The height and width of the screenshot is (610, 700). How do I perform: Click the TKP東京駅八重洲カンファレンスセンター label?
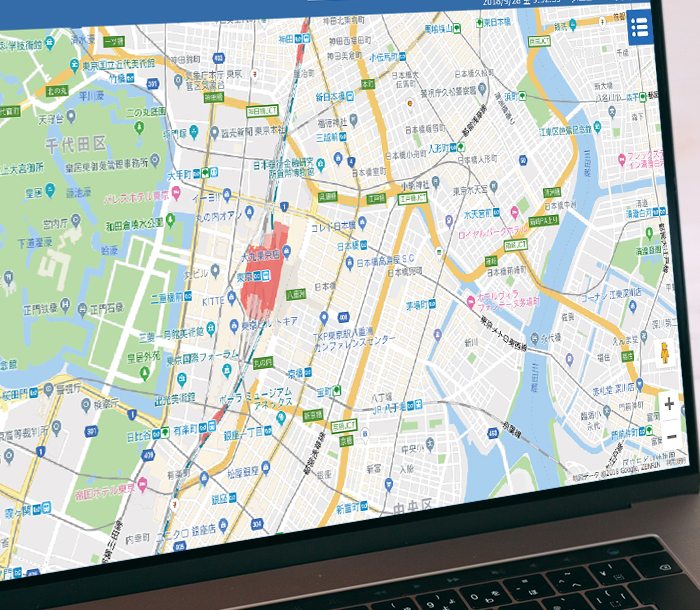point(354,339)
